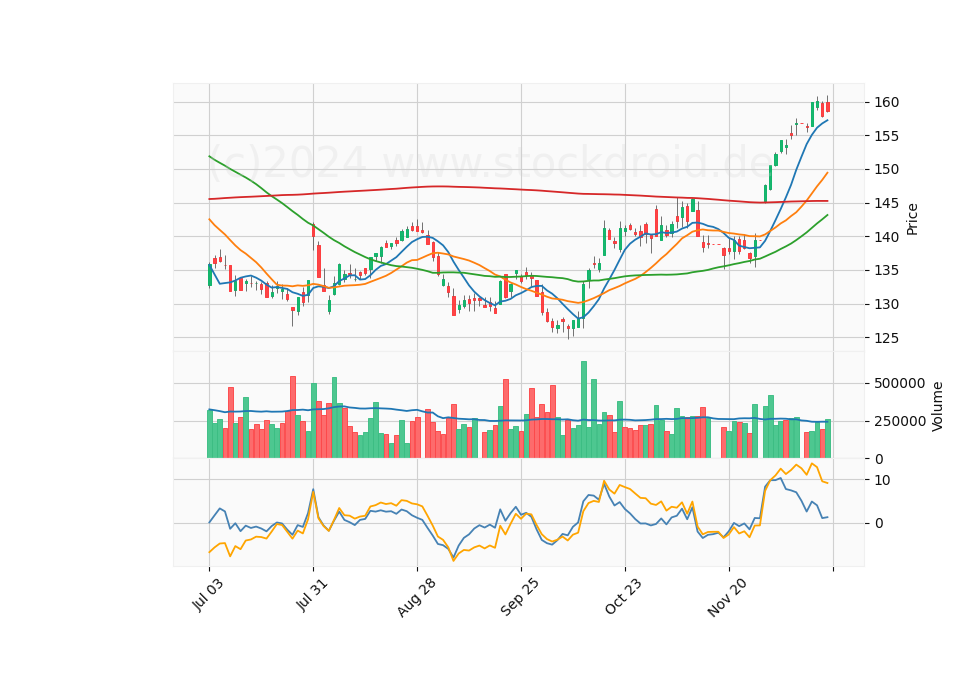This screenshot has width=960, height=690.
Task: Click the 150 price axis value
Action: (x=886, y=170)
